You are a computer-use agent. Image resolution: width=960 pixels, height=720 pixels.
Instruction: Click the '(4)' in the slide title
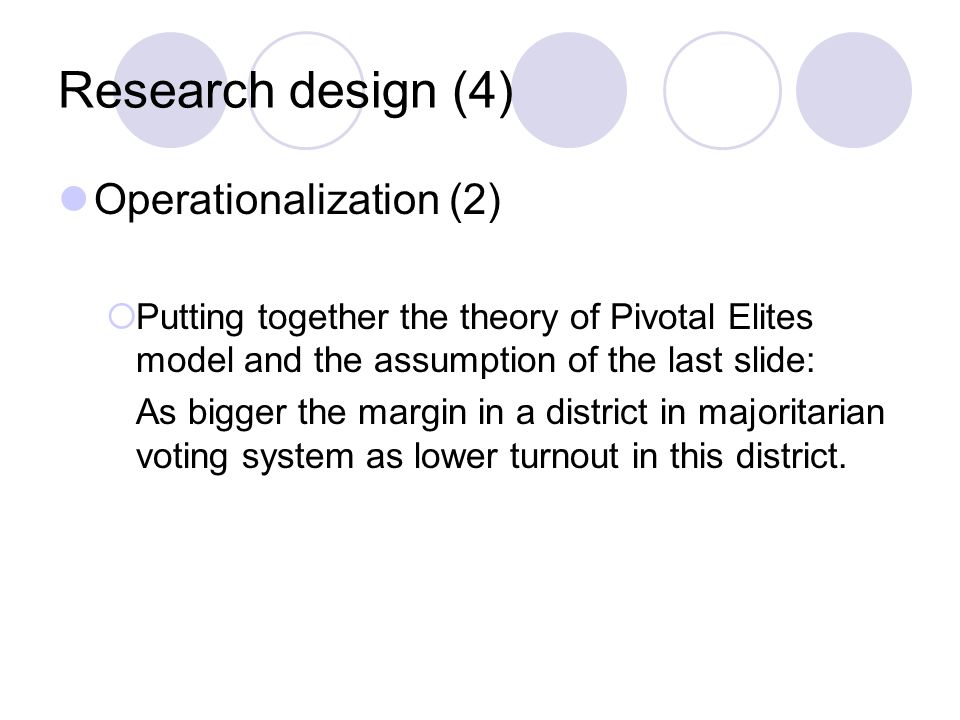pos(483,92)
